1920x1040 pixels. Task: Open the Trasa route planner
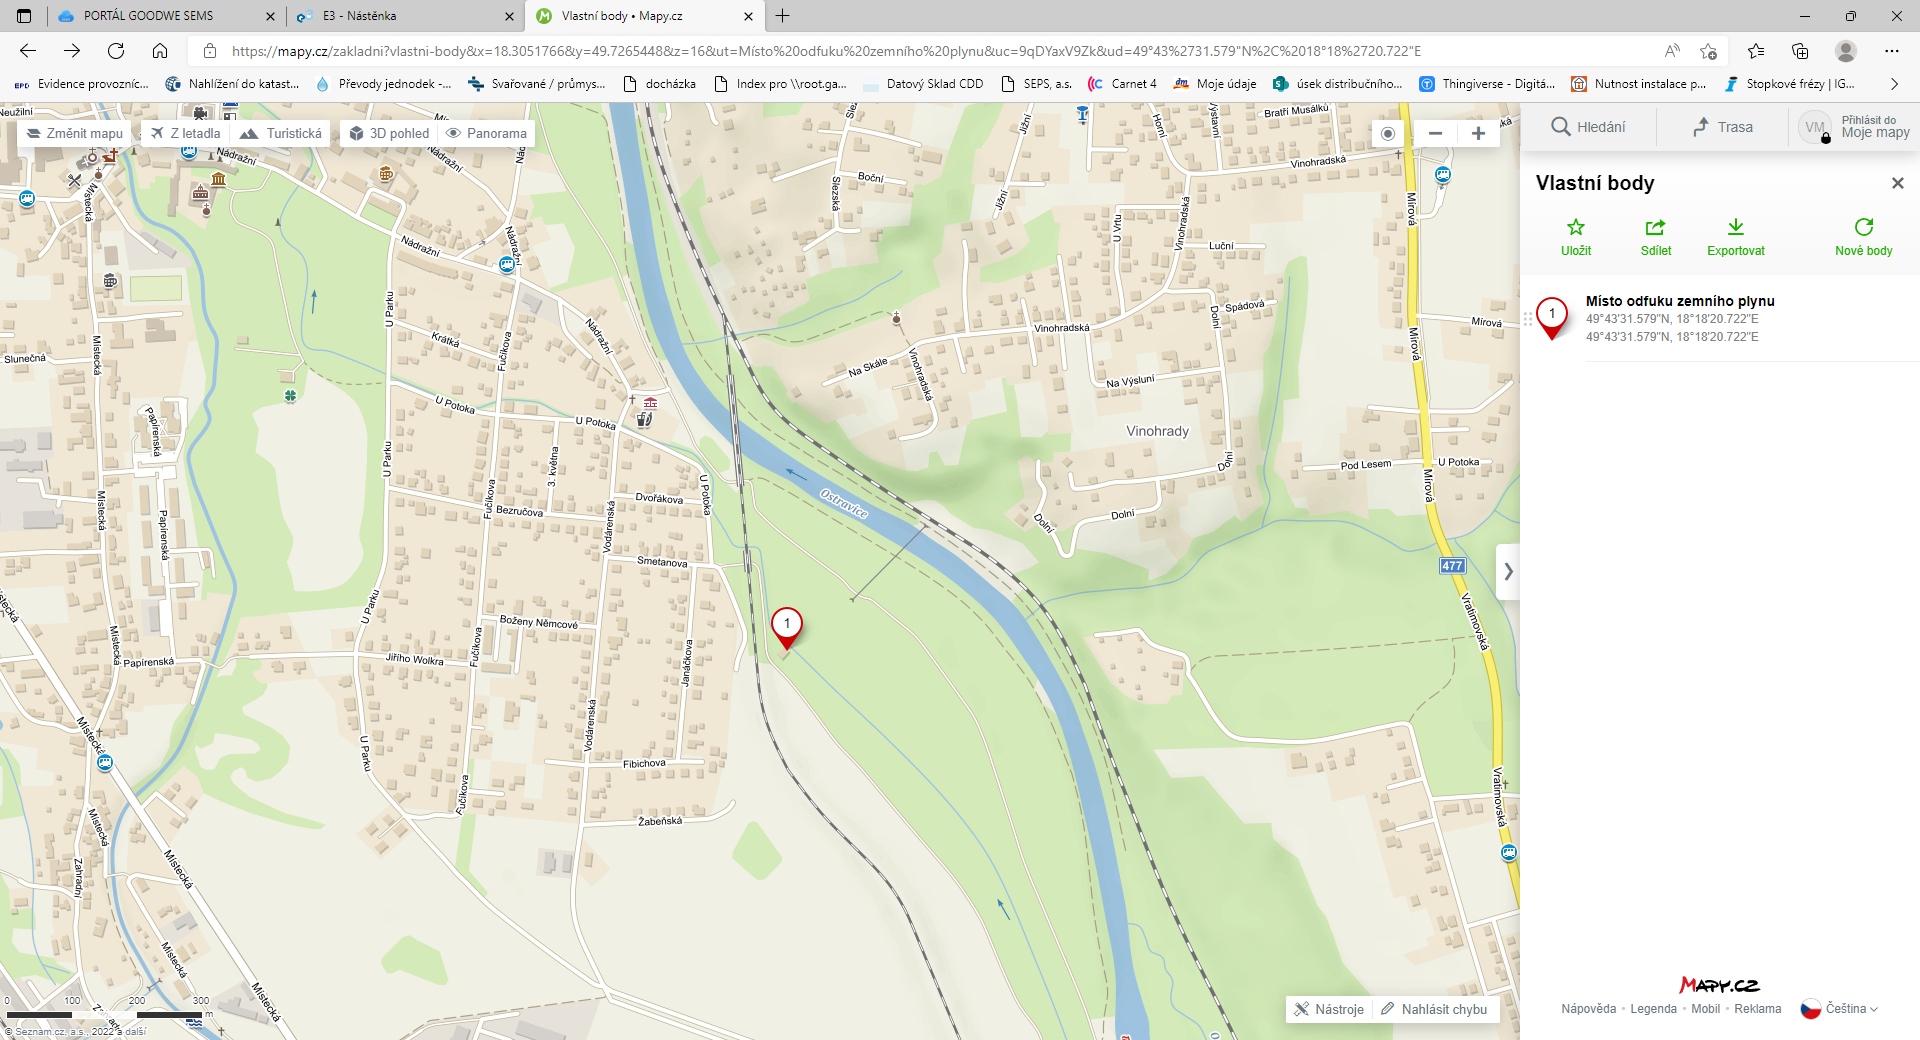point(1723,127)
